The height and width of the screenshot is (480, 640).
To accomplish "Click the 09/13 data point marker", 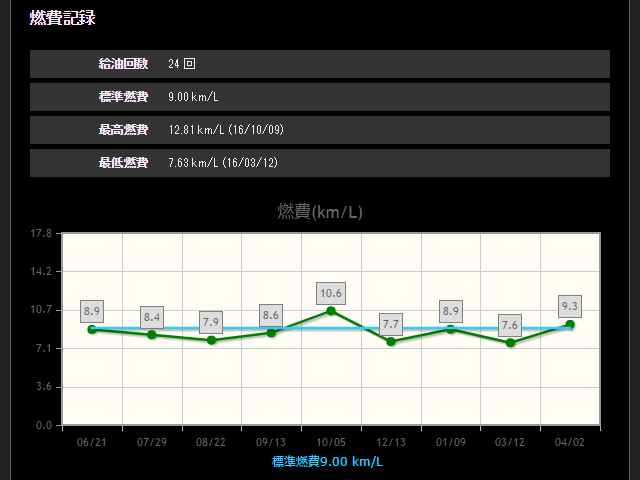I will [271, 333].
